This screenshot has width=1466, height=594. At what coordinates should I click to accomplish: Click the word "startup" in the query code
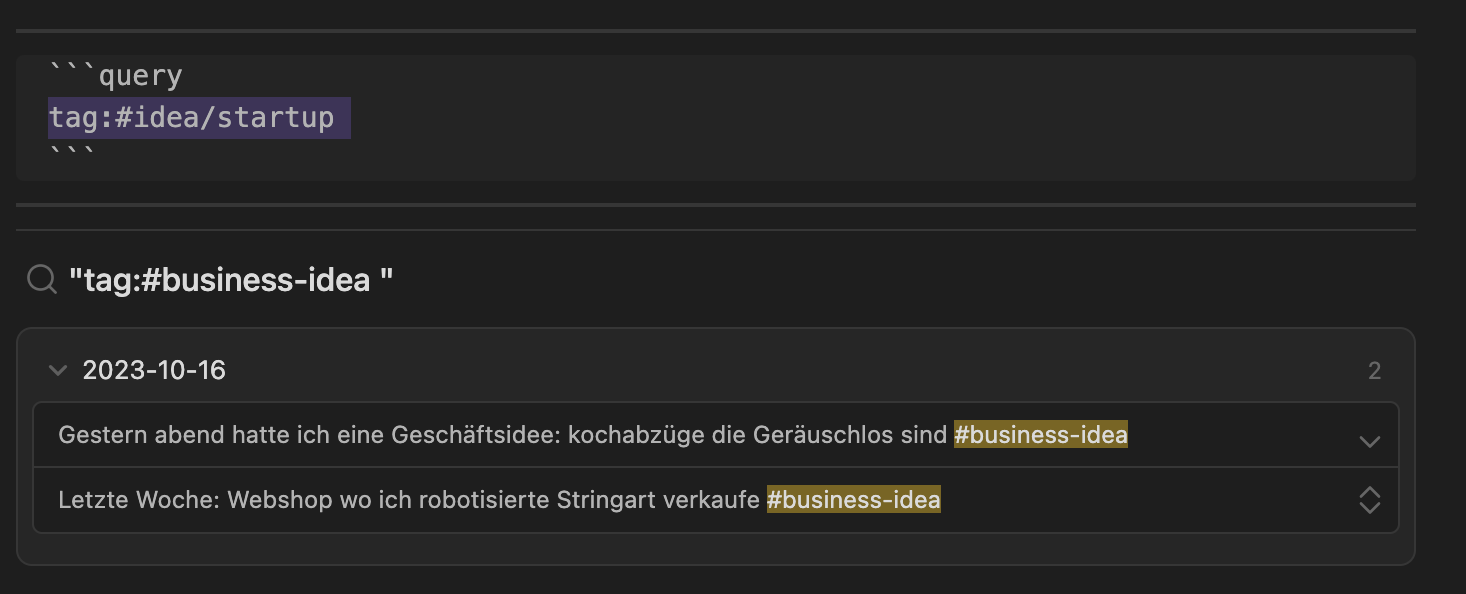[x=276, y=118]
